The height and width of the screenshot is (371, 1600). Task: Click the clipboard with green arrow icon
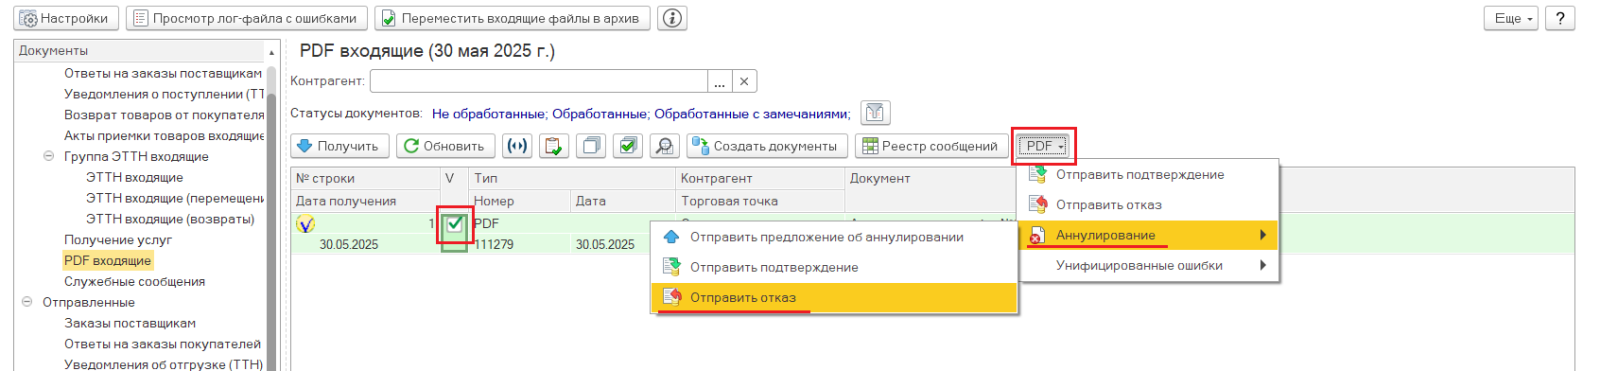(554, 146)
